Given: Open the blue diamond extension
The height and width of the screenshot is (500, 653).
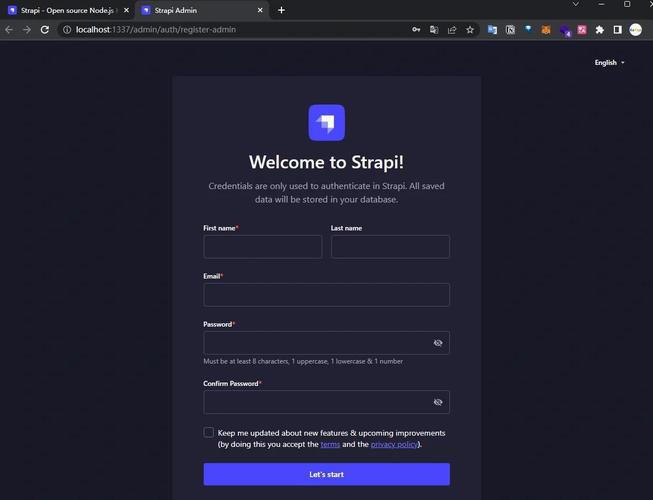Looking at the screenshot, I should tap(528, 29).
